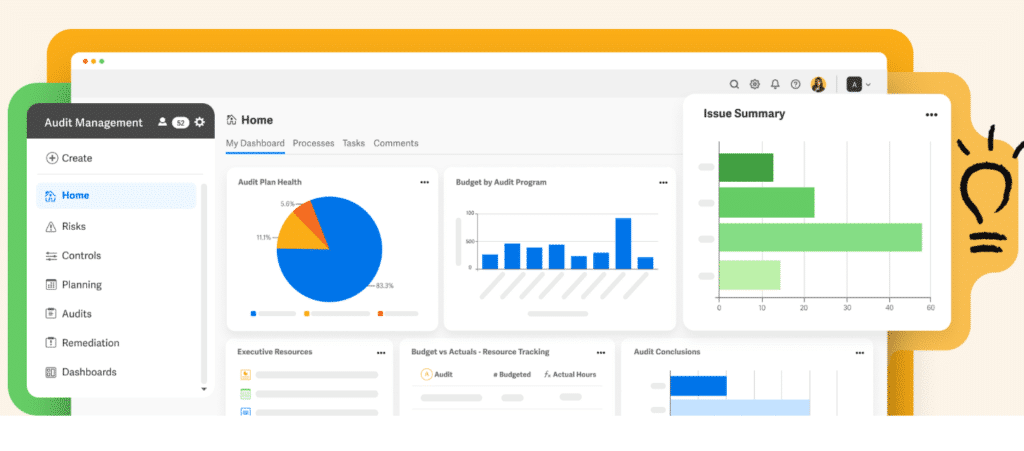1024x451 pixels.
Task: Click the dark blue bar in Audit Conclusions
Action: pyautogui.click(x=698, y=386)
